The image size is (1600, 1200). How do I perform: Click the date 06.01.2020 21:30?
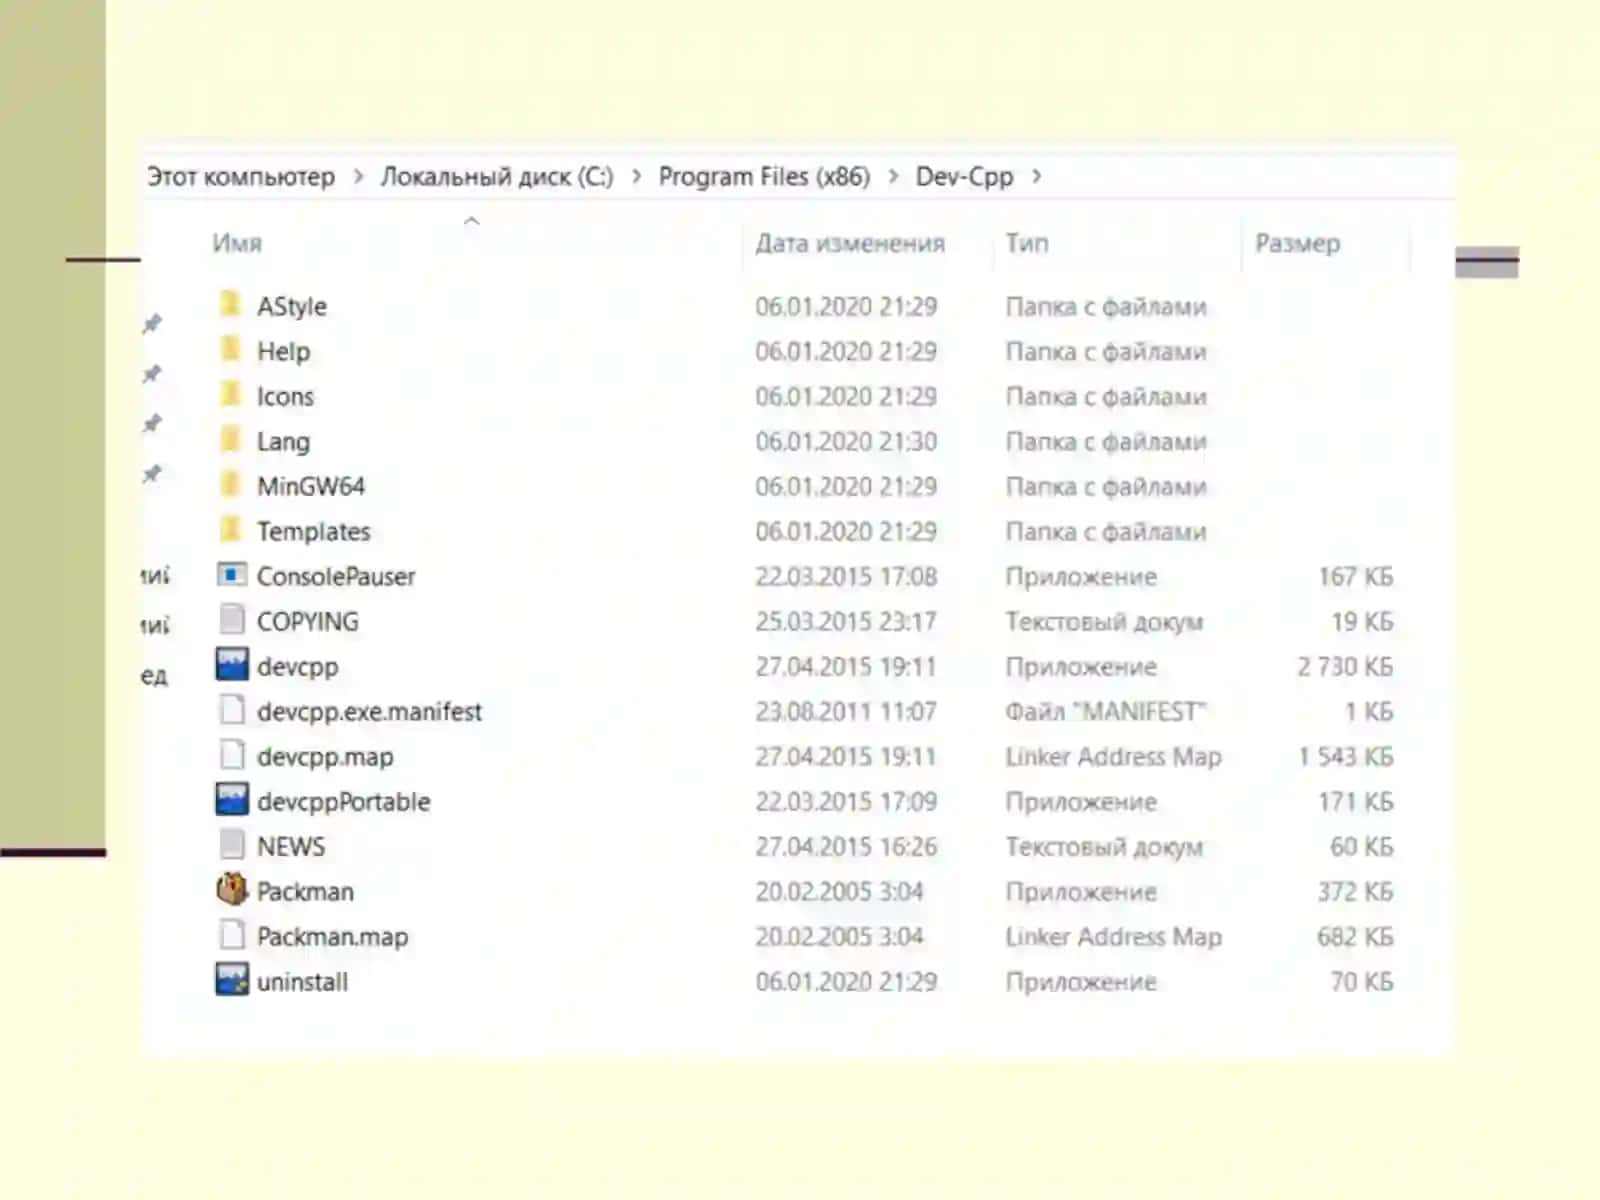coord(846,441)
